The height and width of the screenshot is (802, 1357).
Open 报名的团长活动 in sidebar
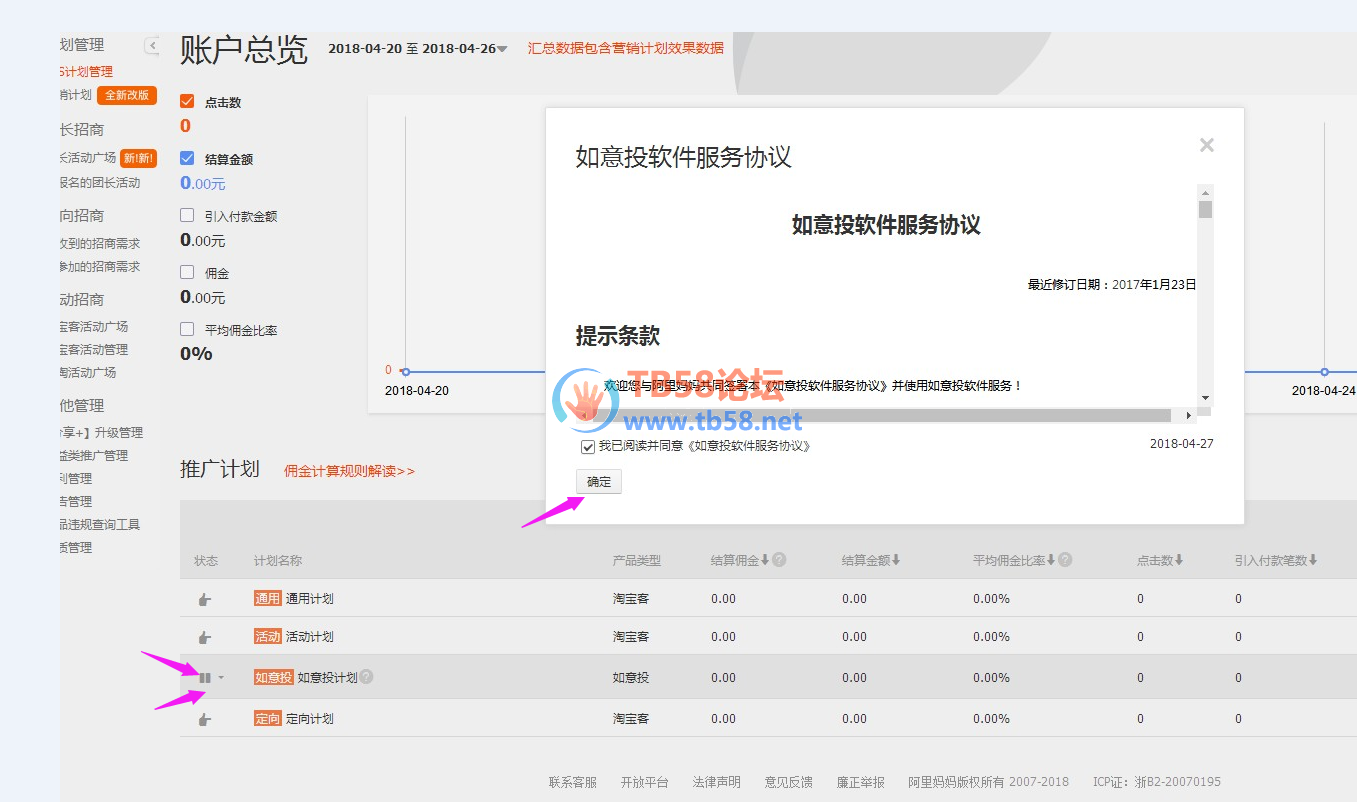coord(100,183)
